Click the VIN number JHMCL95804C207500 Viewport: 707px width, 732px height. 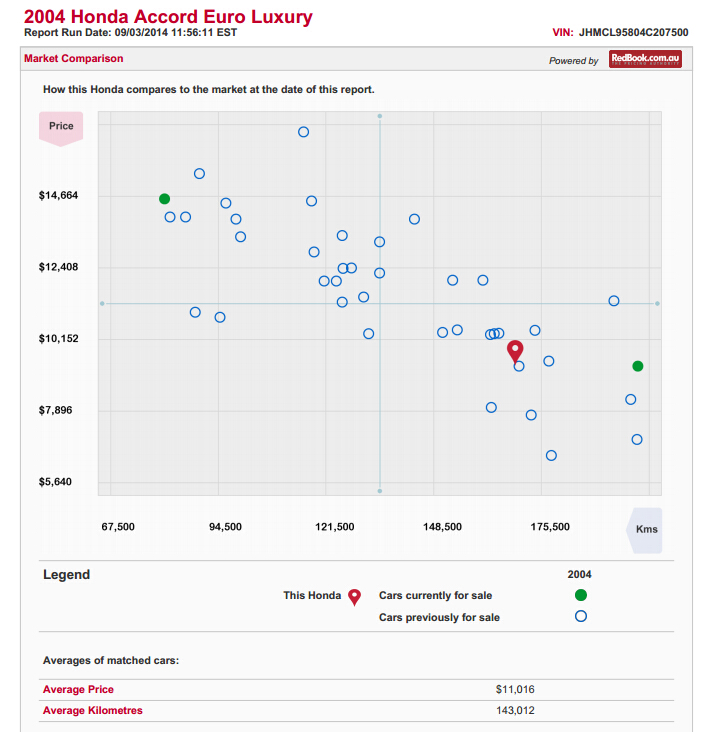click(x=633, y=32)
